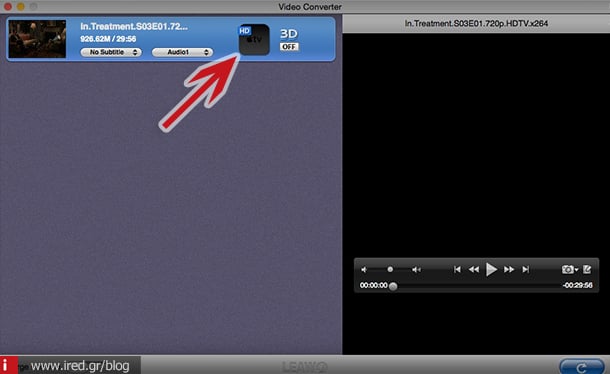Click the volume slider knob
Screen dimensions: 610x374
click(390, 269)
